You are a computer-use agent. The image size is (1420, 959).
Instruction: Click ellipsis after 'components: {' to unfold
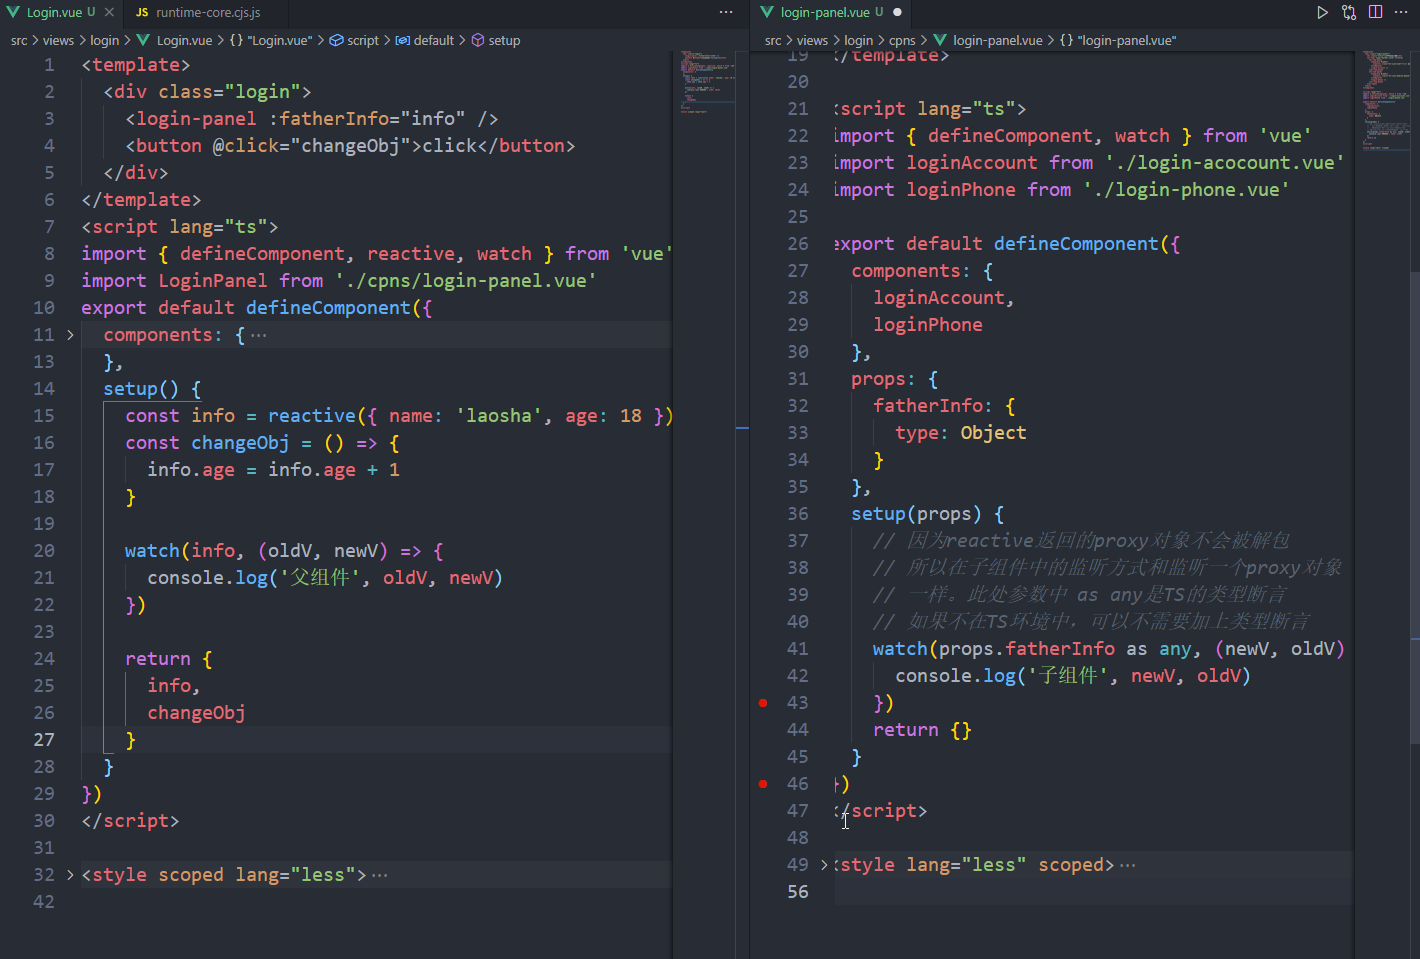coord(259,335)
